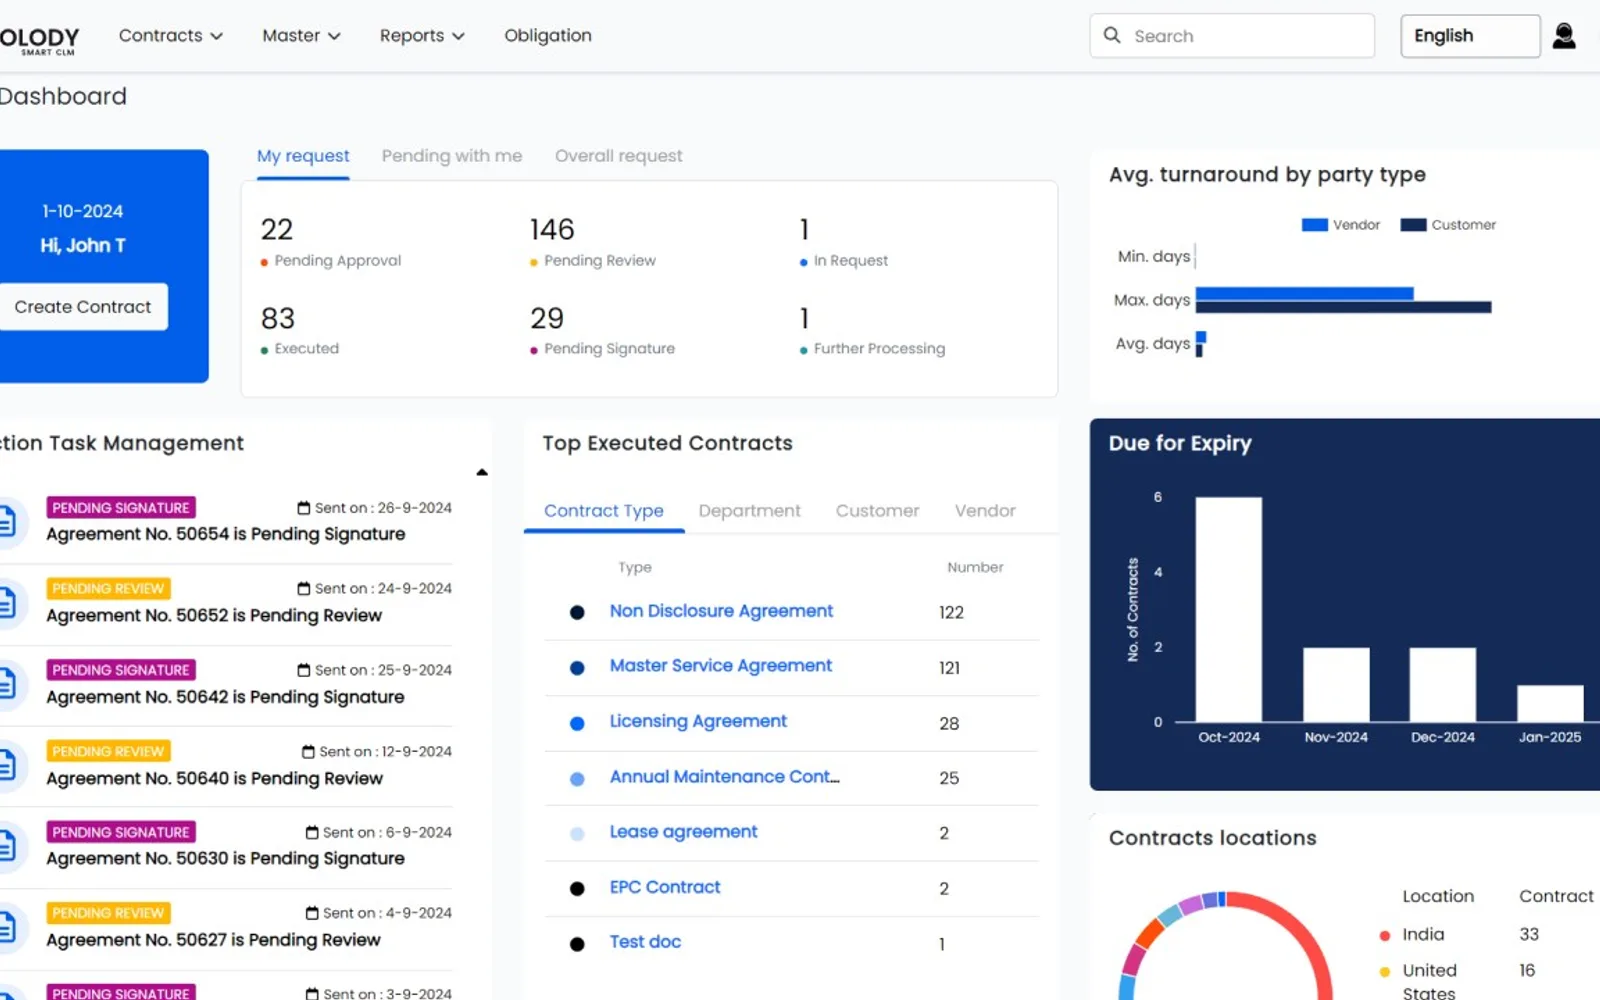This screenshot has height=1000, width=1600.
Task: Open document icon for Agreement No. 50642
Action: (x=7, y=683)
